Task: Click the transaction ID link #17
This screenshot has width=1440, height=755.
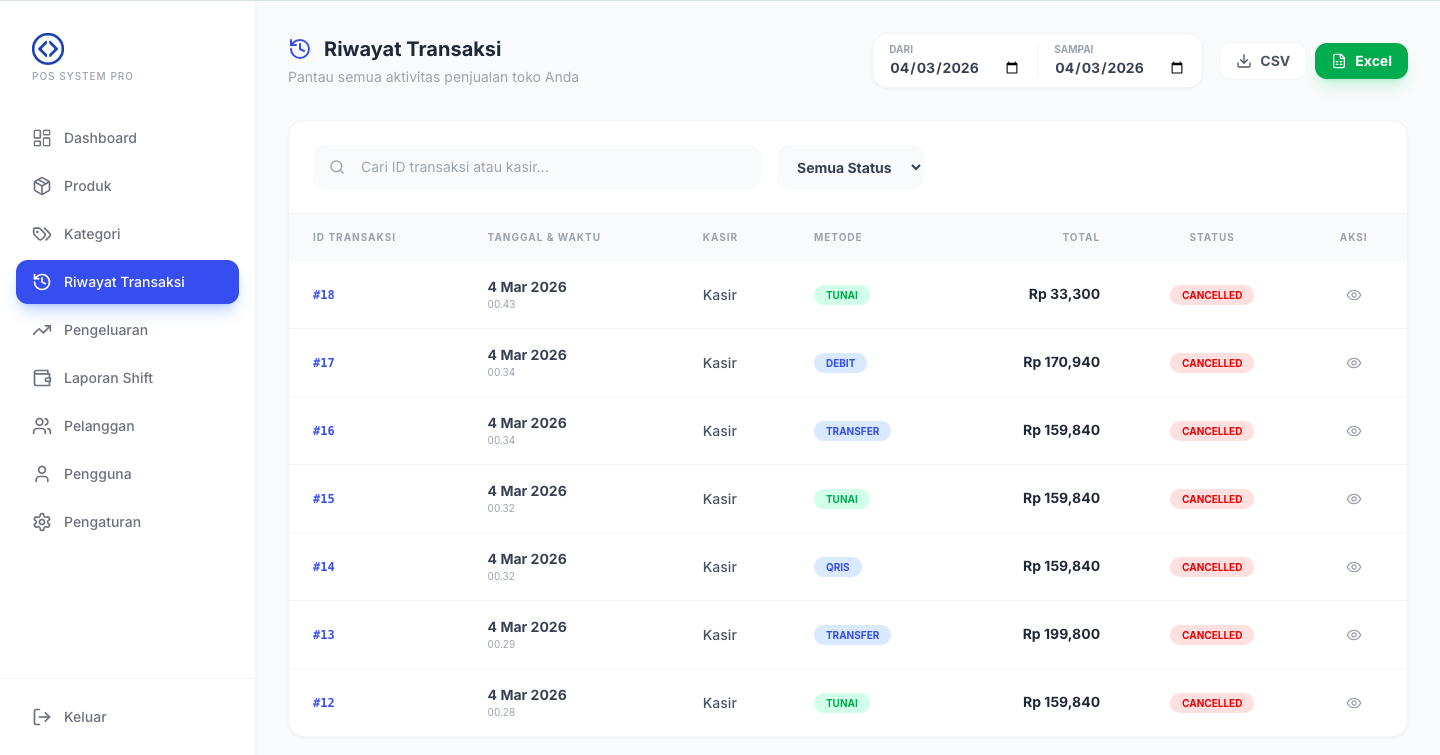Action: coord(323,363)
